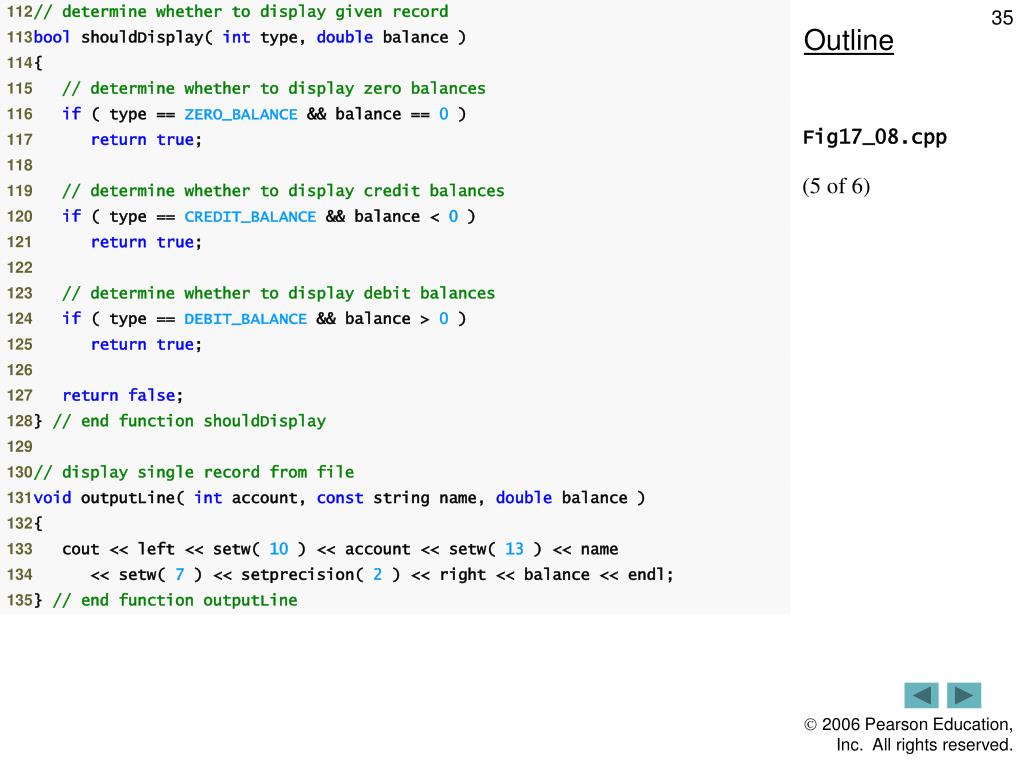Viewport: 1024px width, 768px height.
Task: Click the (5 of 6) label
Action: [836, 186]
